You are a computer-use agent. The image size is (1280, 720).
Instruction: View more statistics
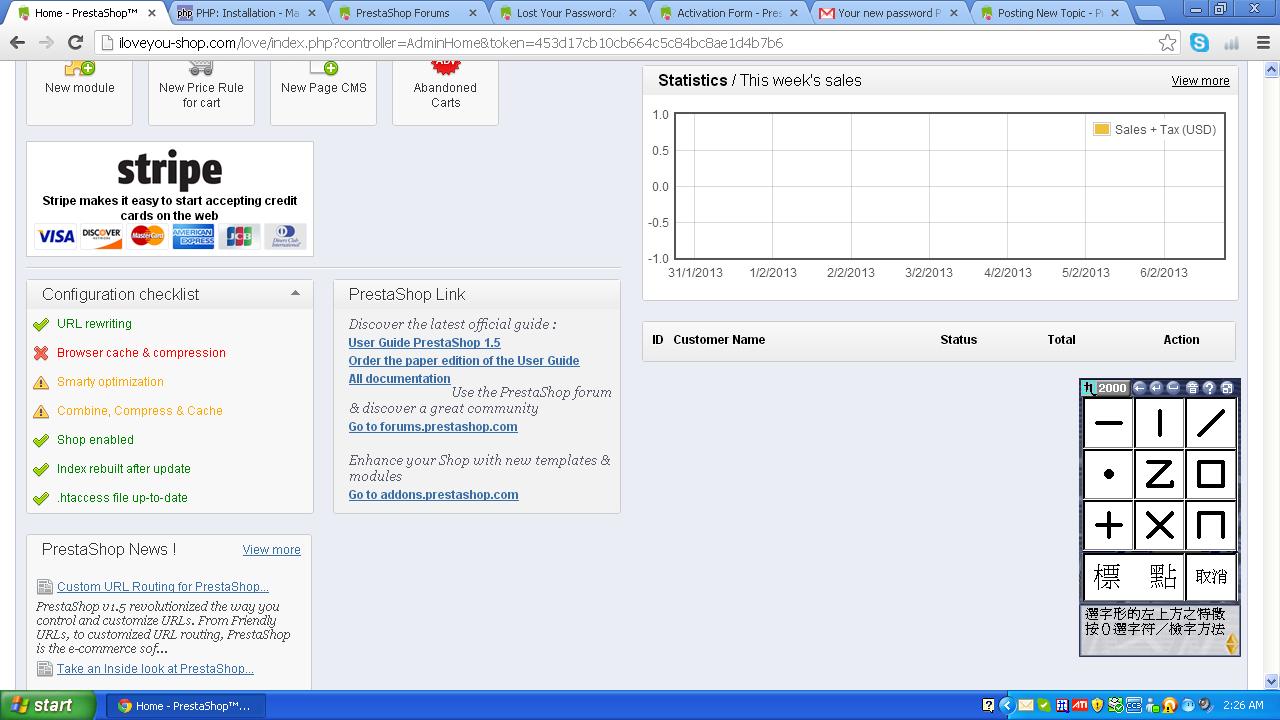point(1201,81)
